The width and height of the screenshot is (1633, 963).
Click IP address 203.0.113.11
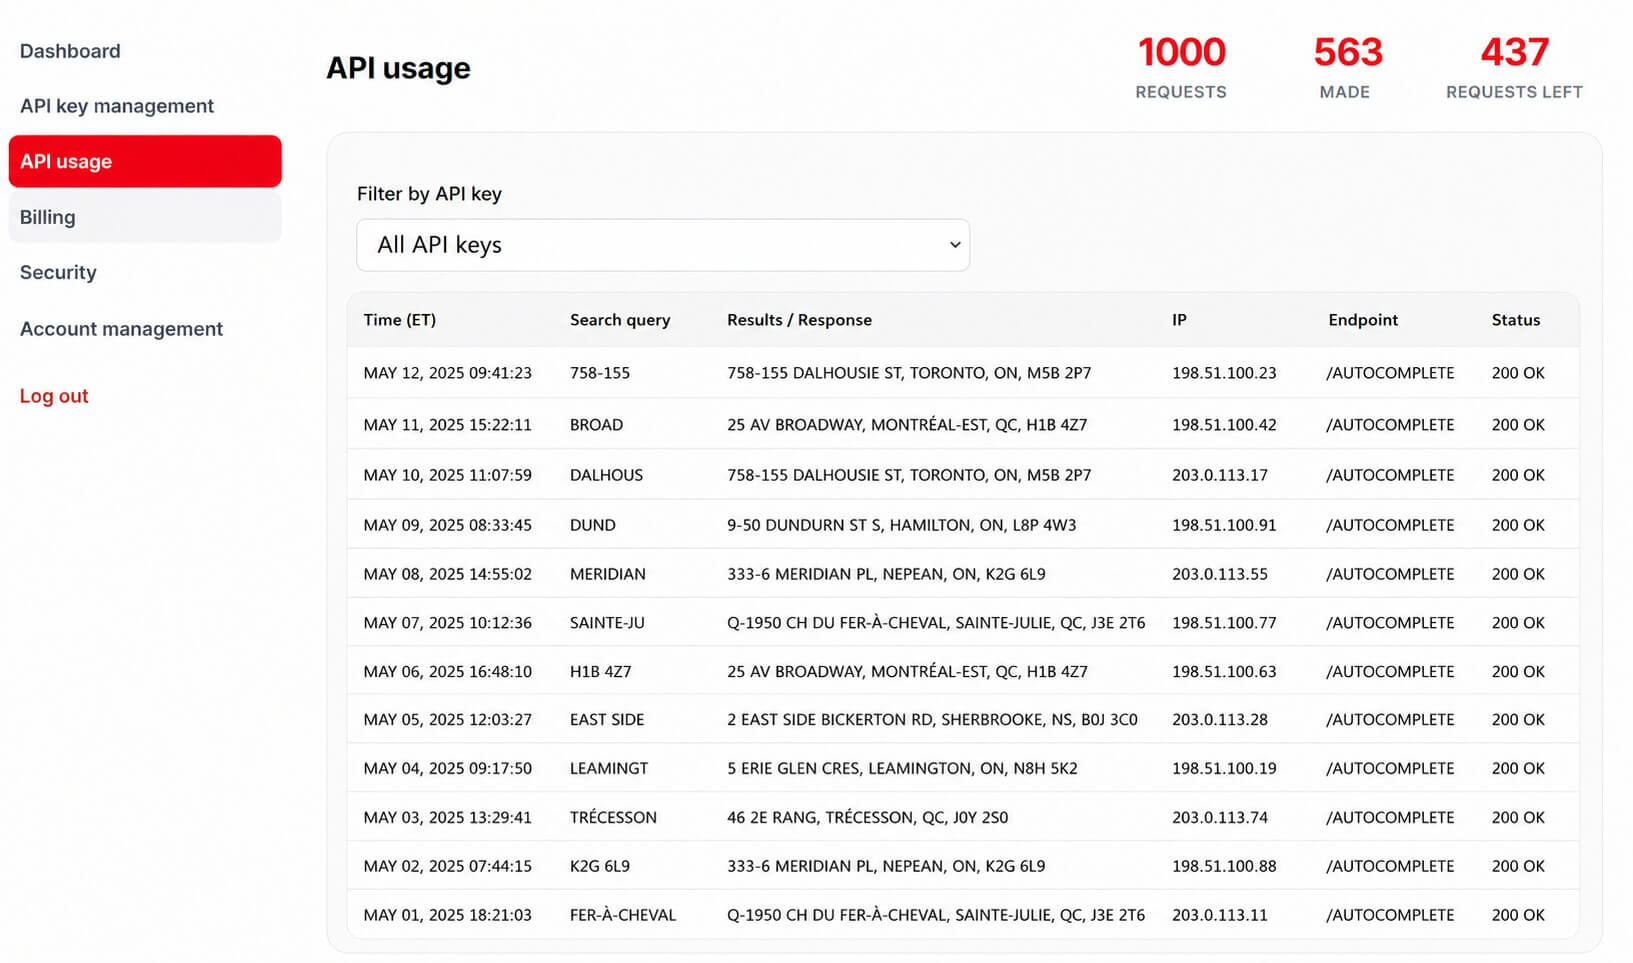click(1220, 915)
